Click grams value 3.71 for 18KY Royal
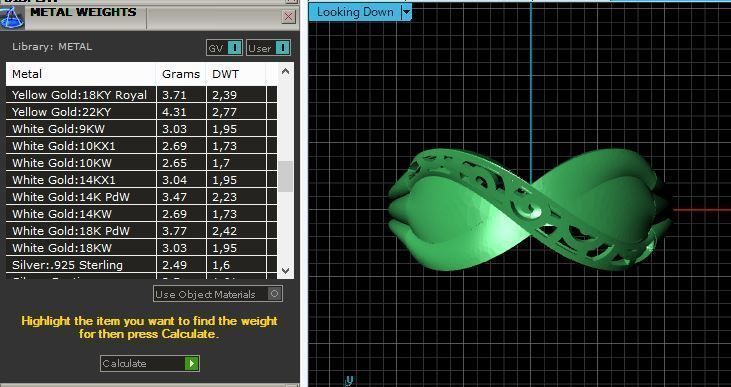 (174, 95)
